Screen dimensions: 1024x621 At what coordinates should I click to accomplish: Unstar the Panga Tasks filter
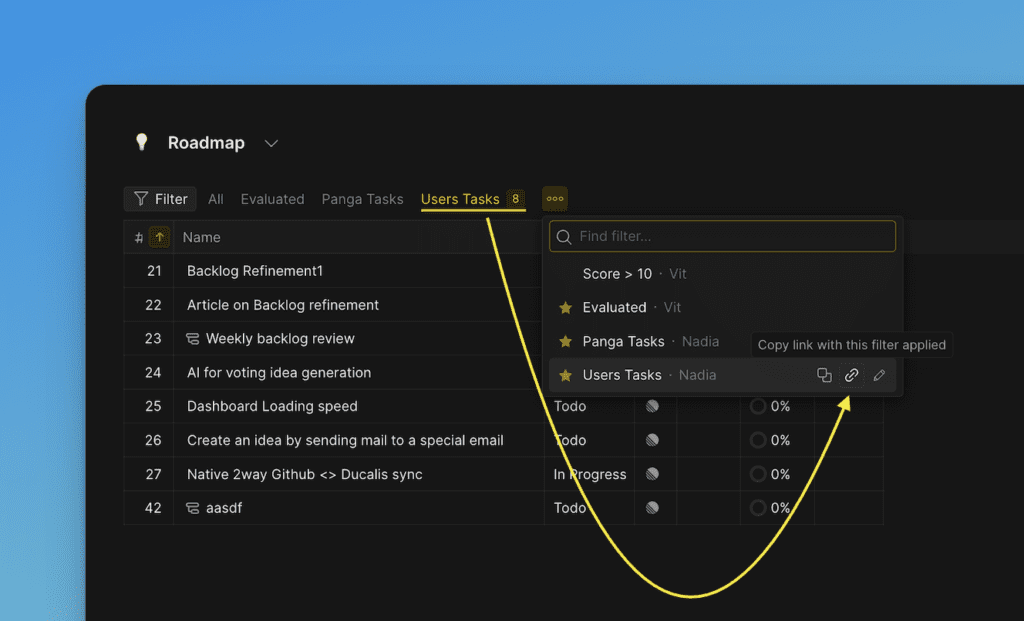(x=565, y=341)
